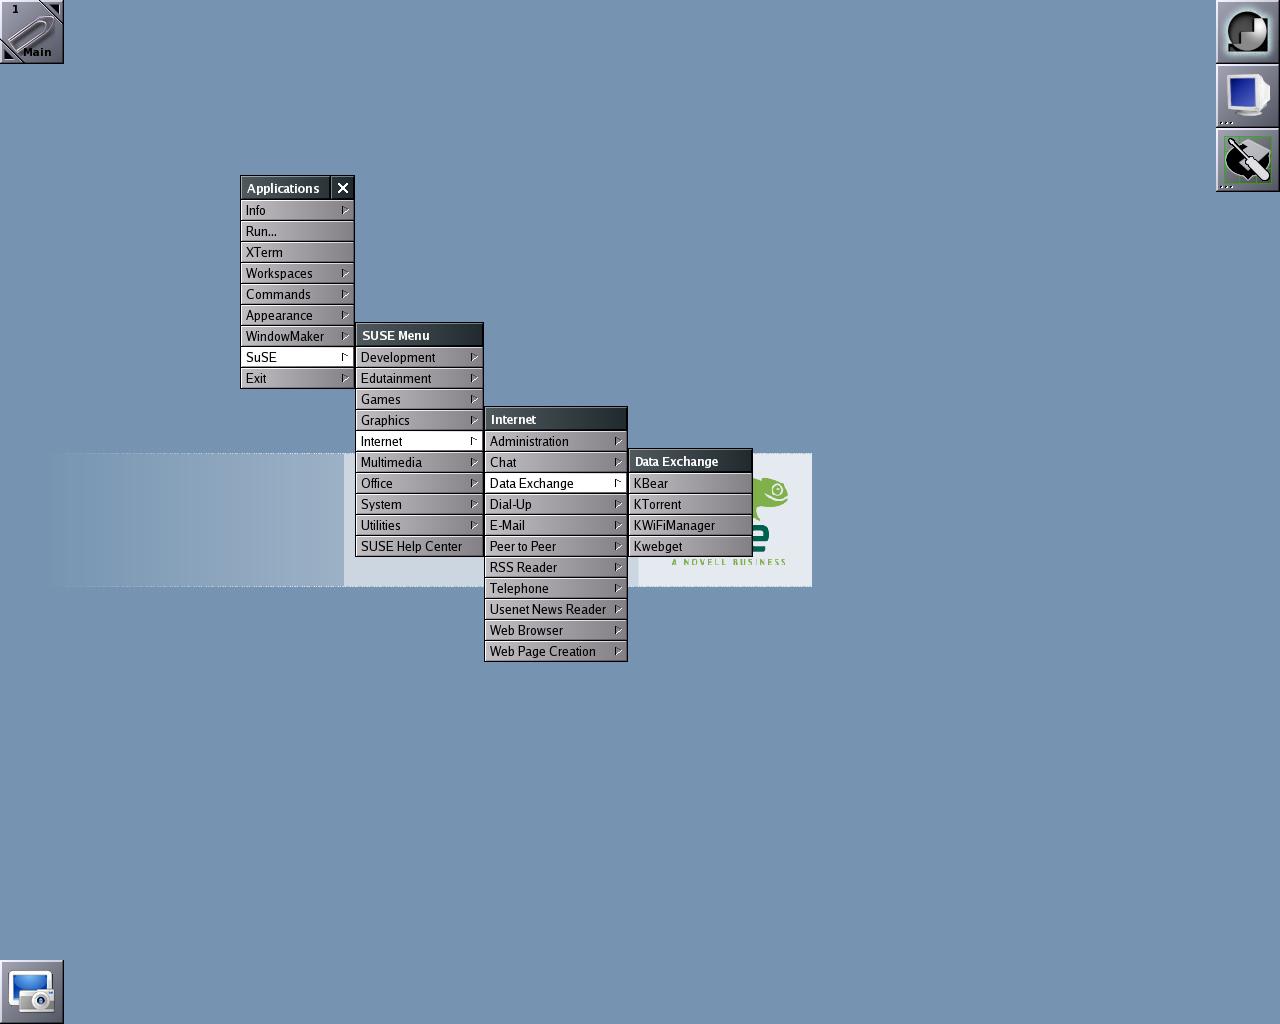Image resolution: width=1280 pixels, height=1024 pixels.
Task: Launch KBear from Data Exchange
Action: [690, 483]
